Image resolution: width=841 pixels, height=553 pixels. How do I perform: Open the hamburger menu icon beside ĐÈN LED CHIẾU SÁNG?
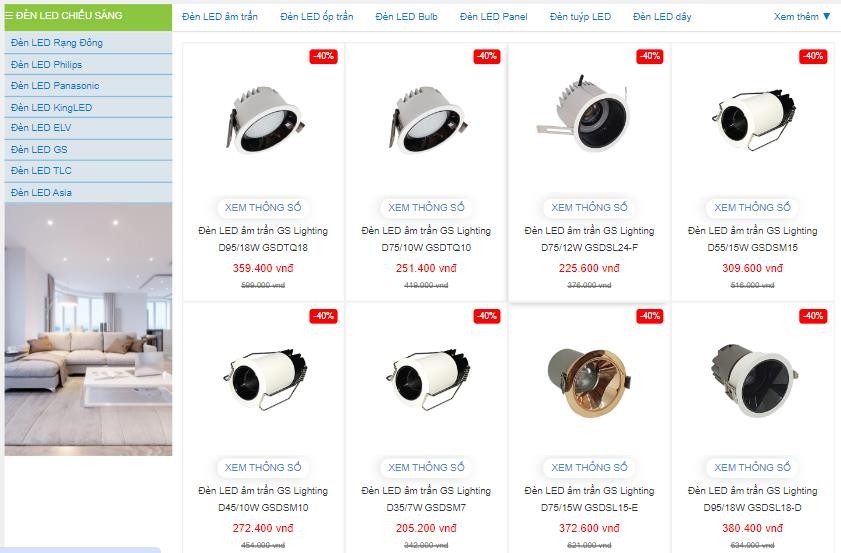click(9, 16)
